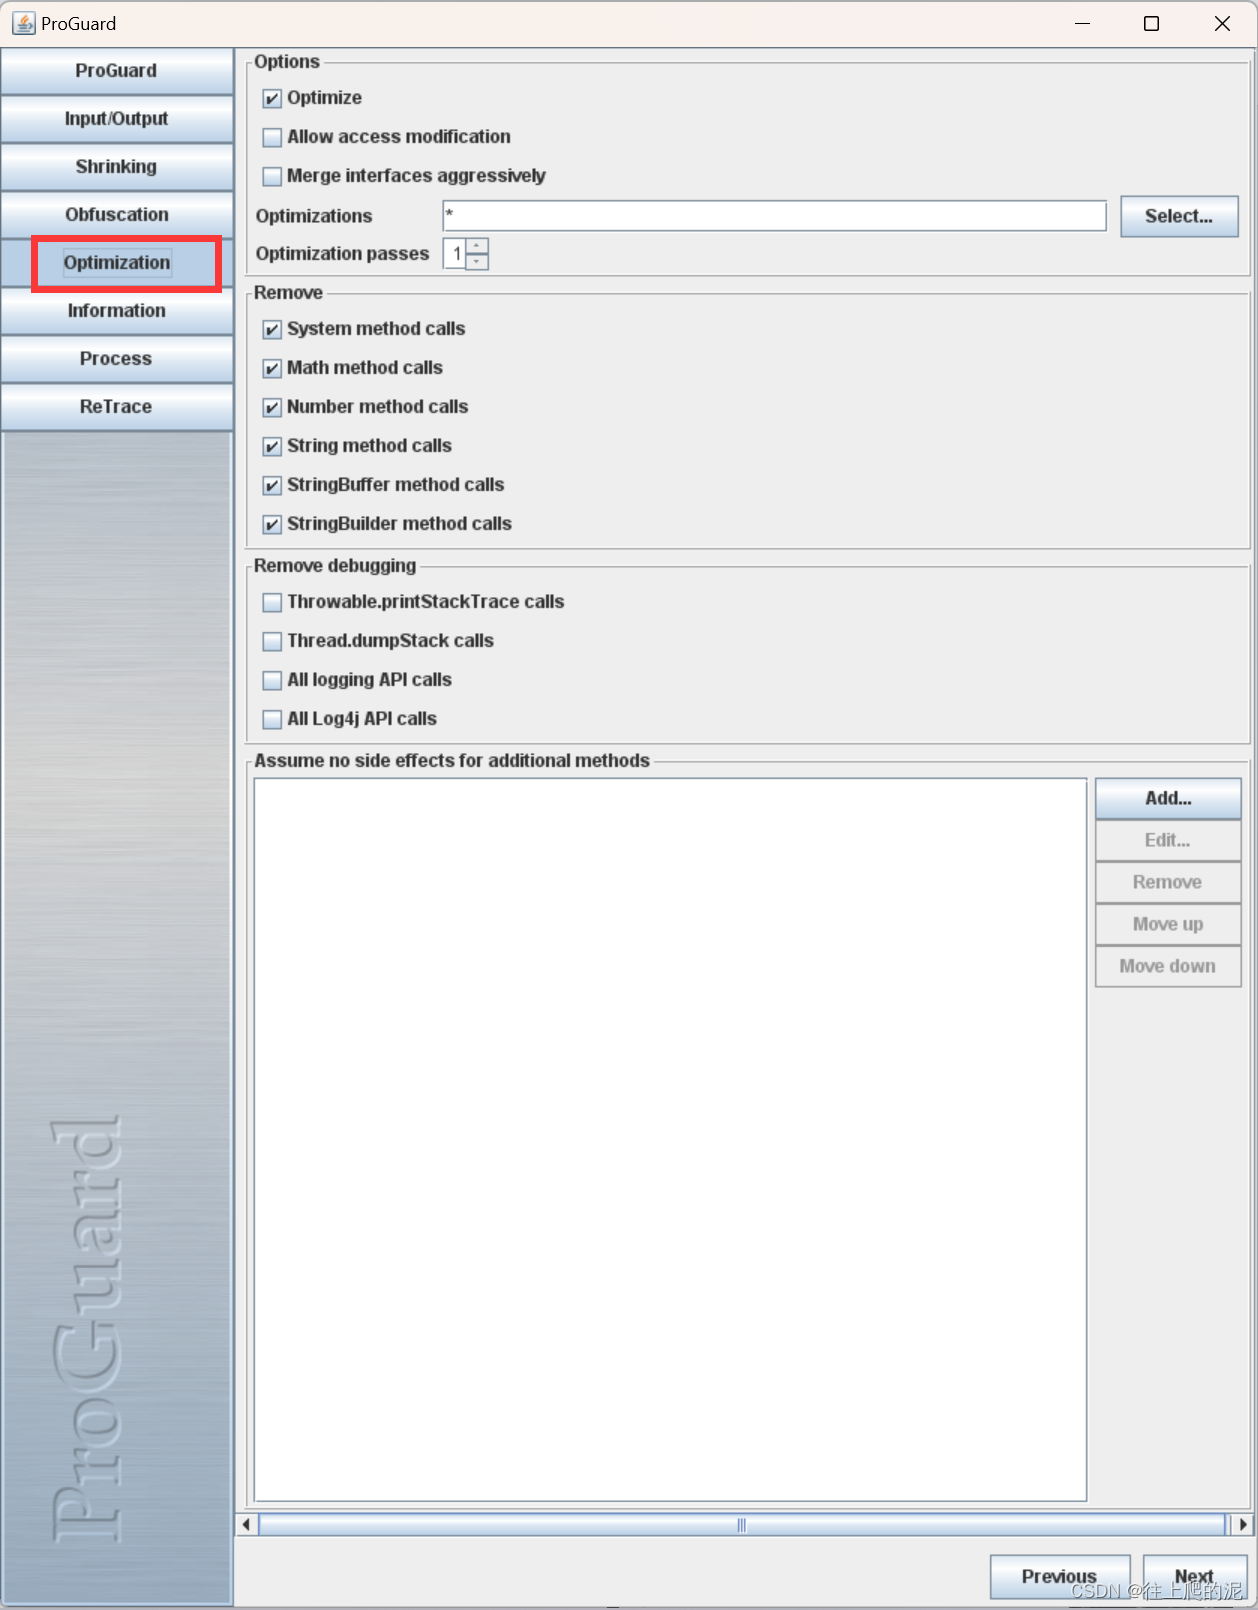This screenshot has height=1610, width=1258.
Task: Click the additional methods list area
Action: (670, 1140)
